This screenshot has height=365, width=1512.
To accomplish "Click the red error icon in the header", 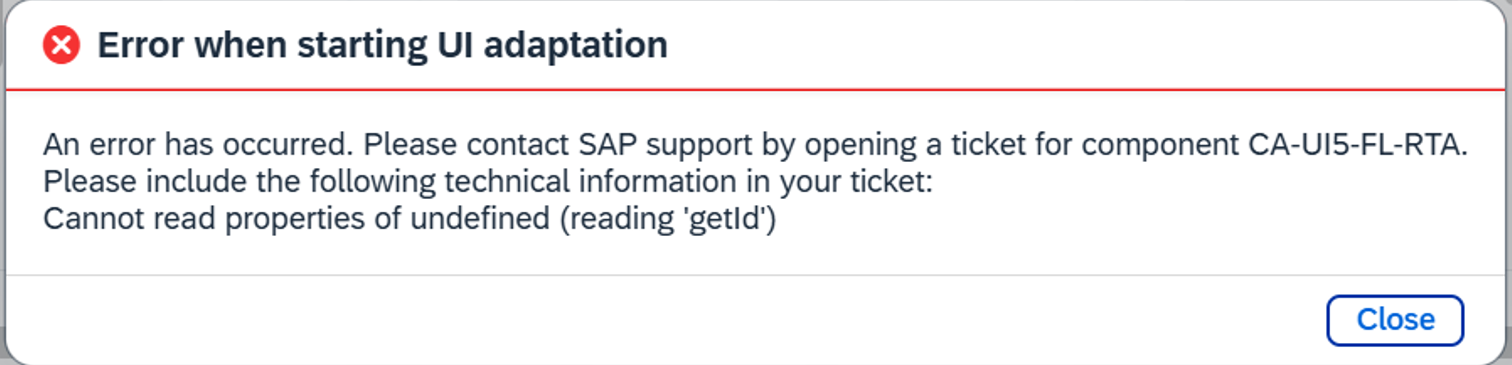I will tap(61, 45).
